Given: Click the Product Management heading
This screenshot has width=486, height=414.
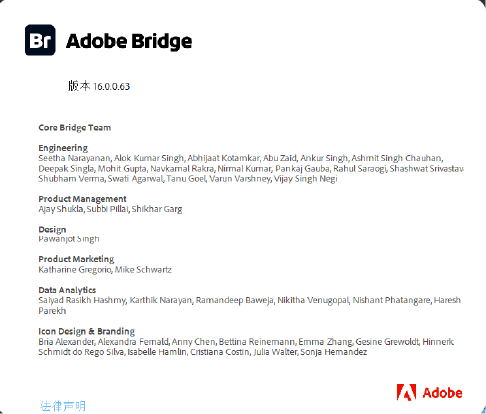Looking at the screenshot, I should pos(82,199).
